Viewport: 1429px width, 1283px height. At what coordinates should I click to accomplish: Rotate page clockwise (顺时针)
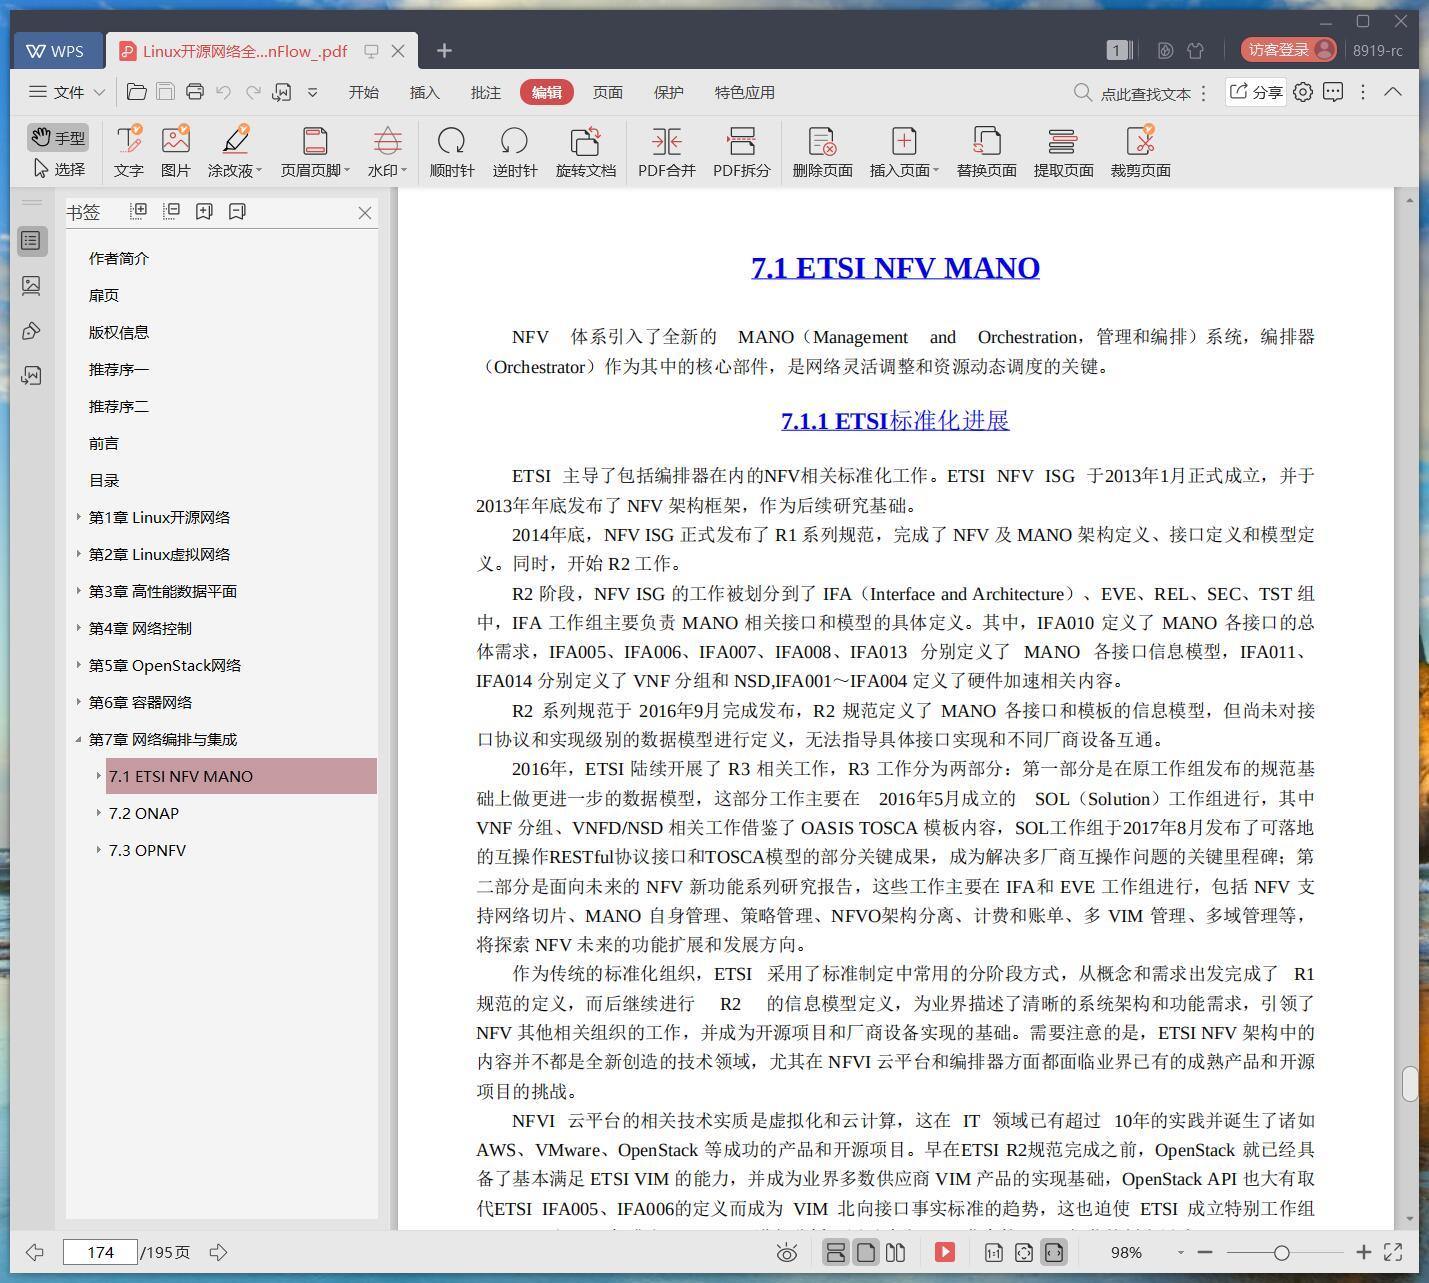(452, 152)
